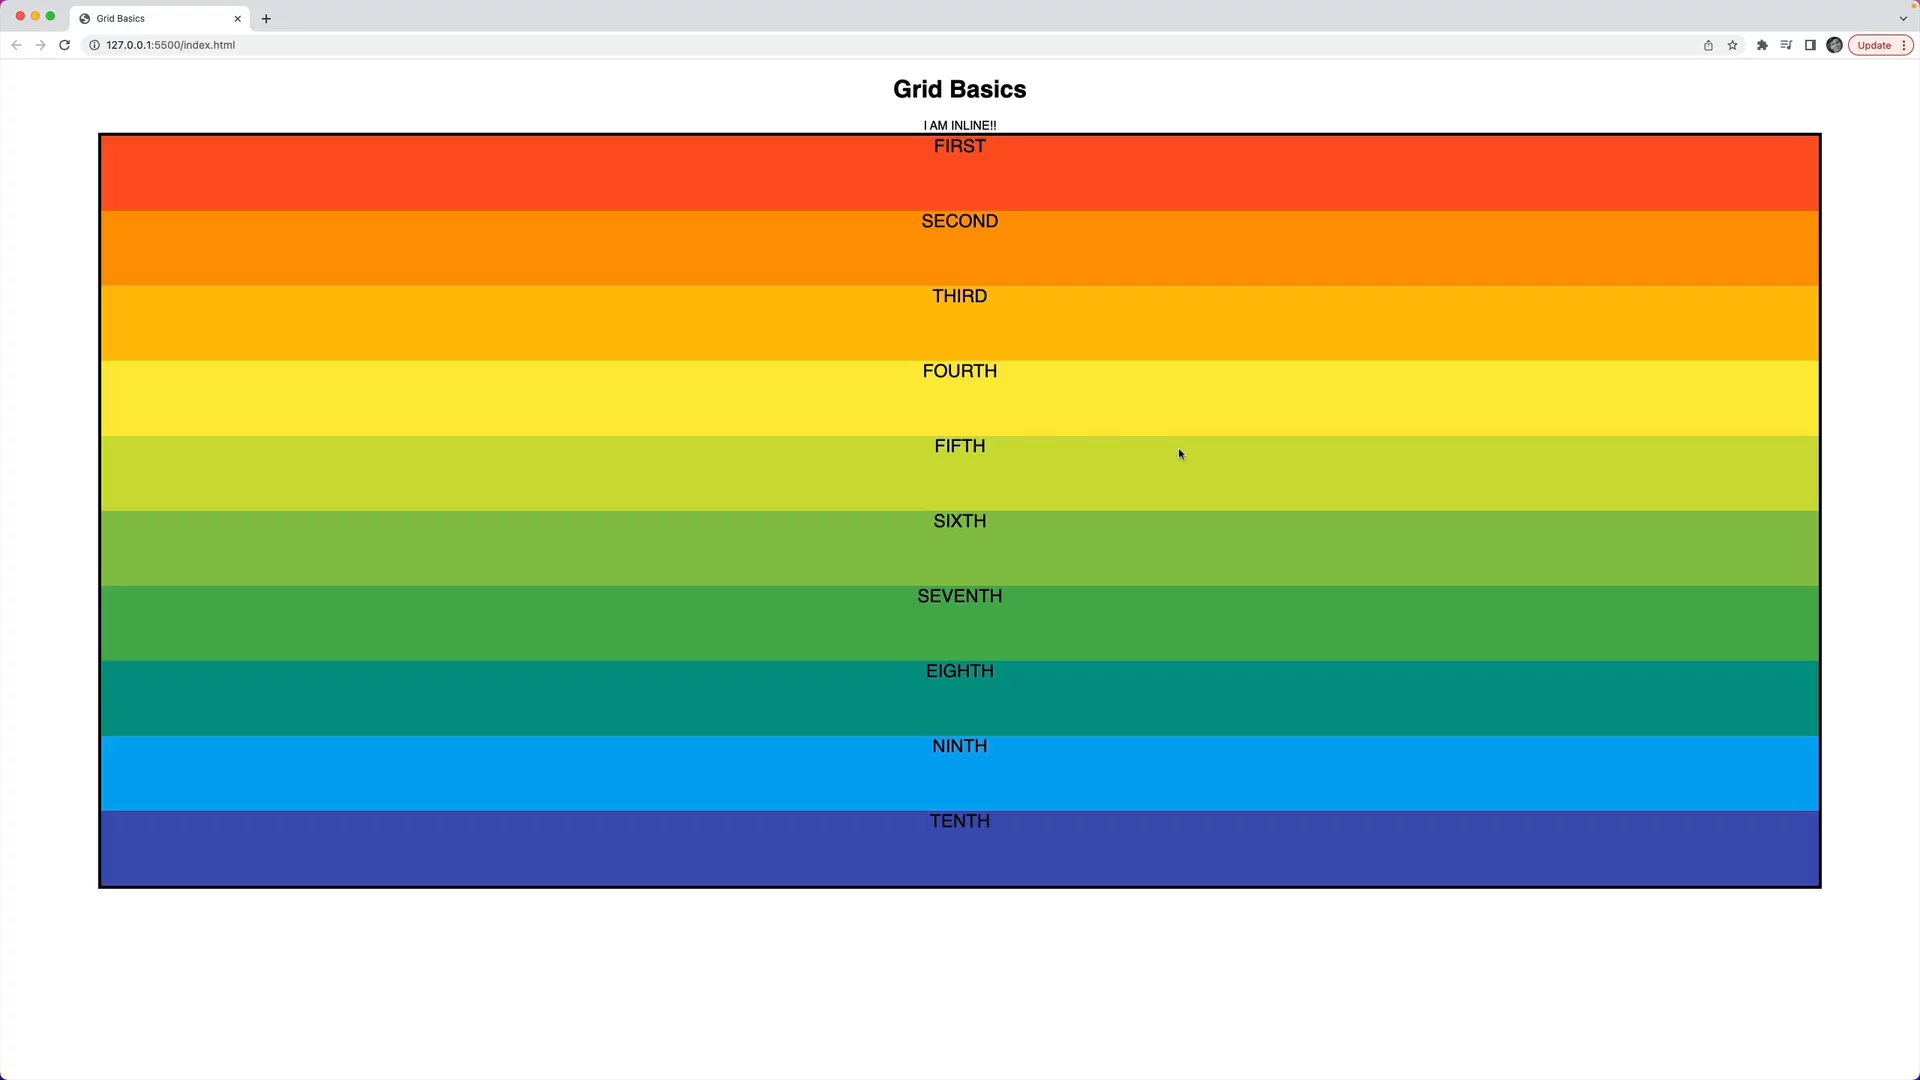
Task: Click the red FIRST grid row
Action: click(959, 172)
